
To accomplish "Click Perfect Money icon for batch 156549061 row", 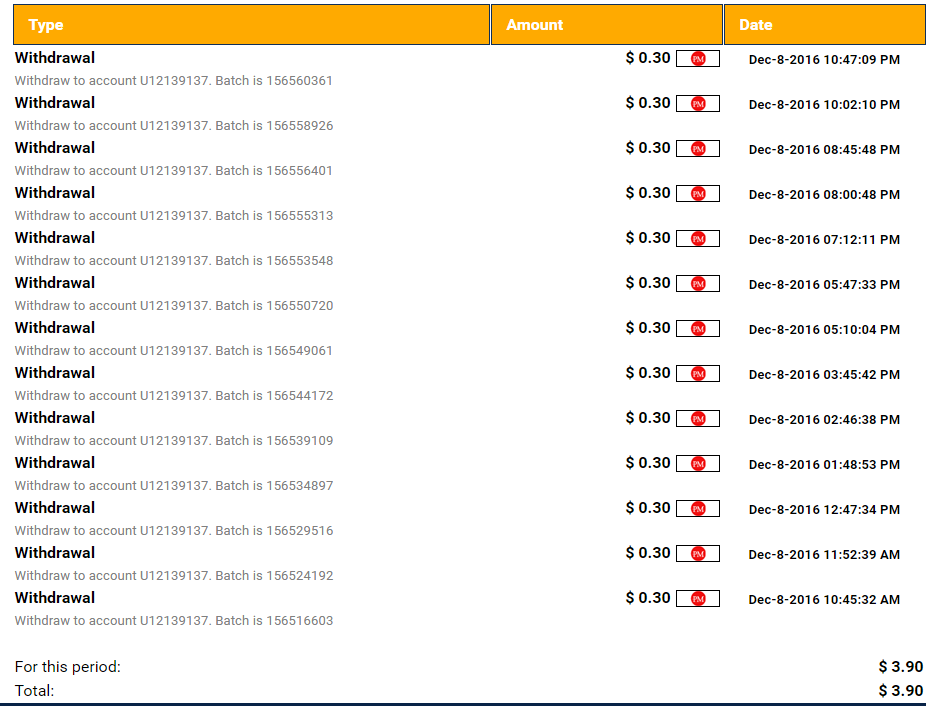I will (698, 328).
